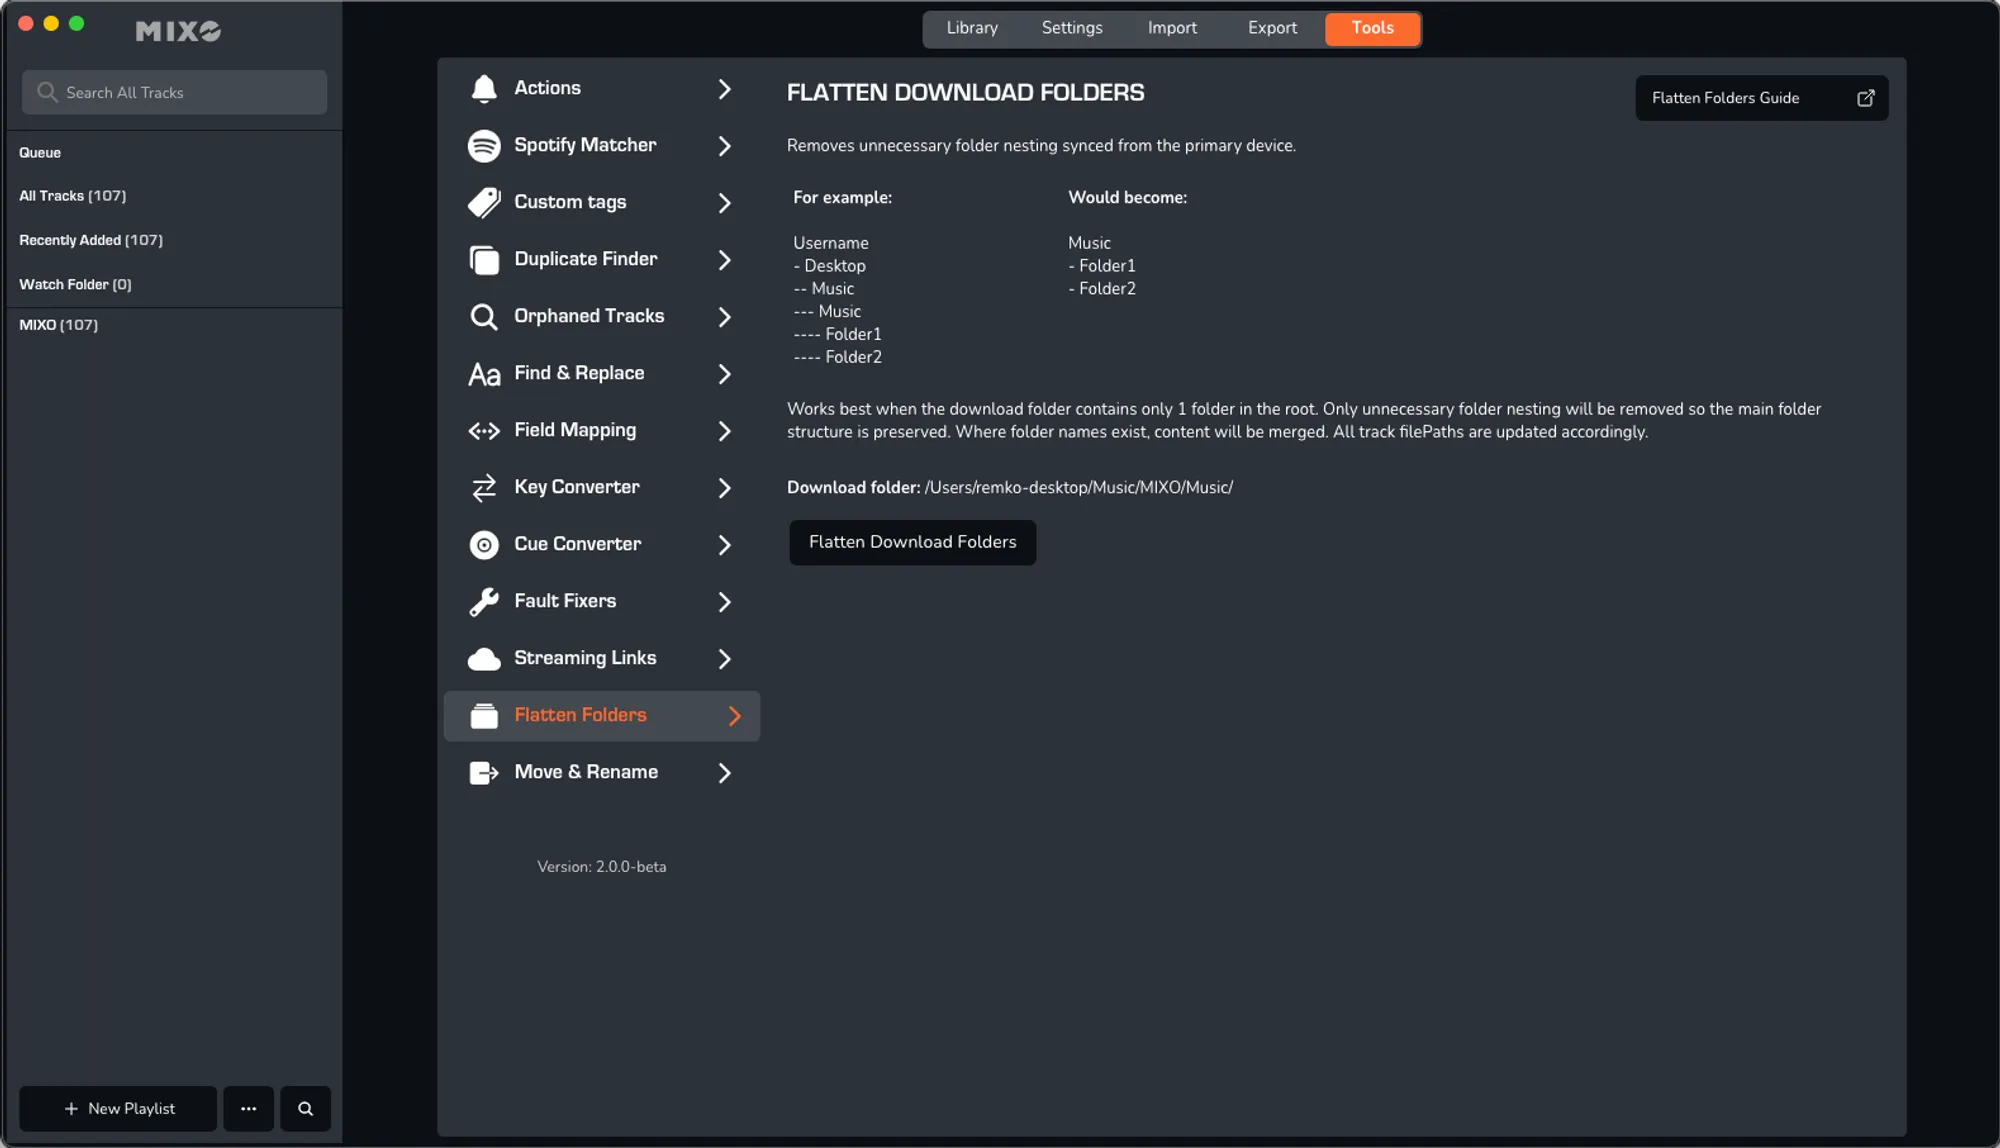Click the Search All Tracks field
Screen dimensions: 2000x1148
(174, 92)
